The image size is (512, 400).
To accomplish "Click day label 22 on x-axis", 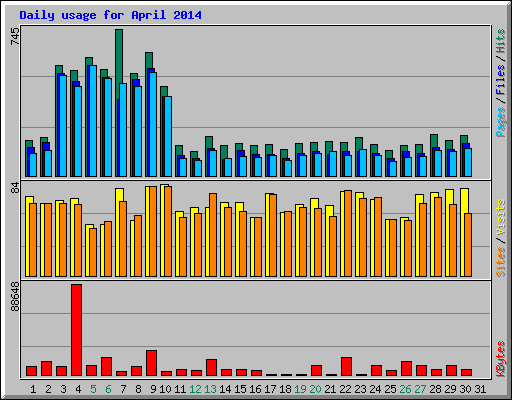I will [x=345, y=389].
